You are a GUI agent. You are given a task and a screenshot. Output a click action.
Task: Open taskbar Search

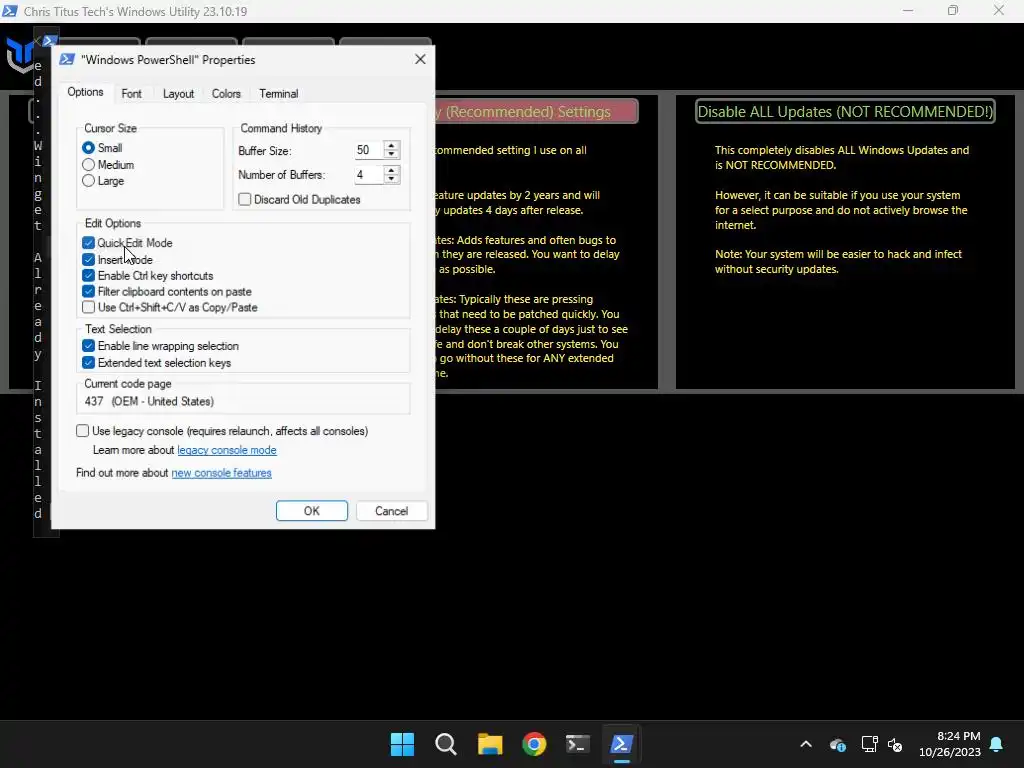[446, 744]
